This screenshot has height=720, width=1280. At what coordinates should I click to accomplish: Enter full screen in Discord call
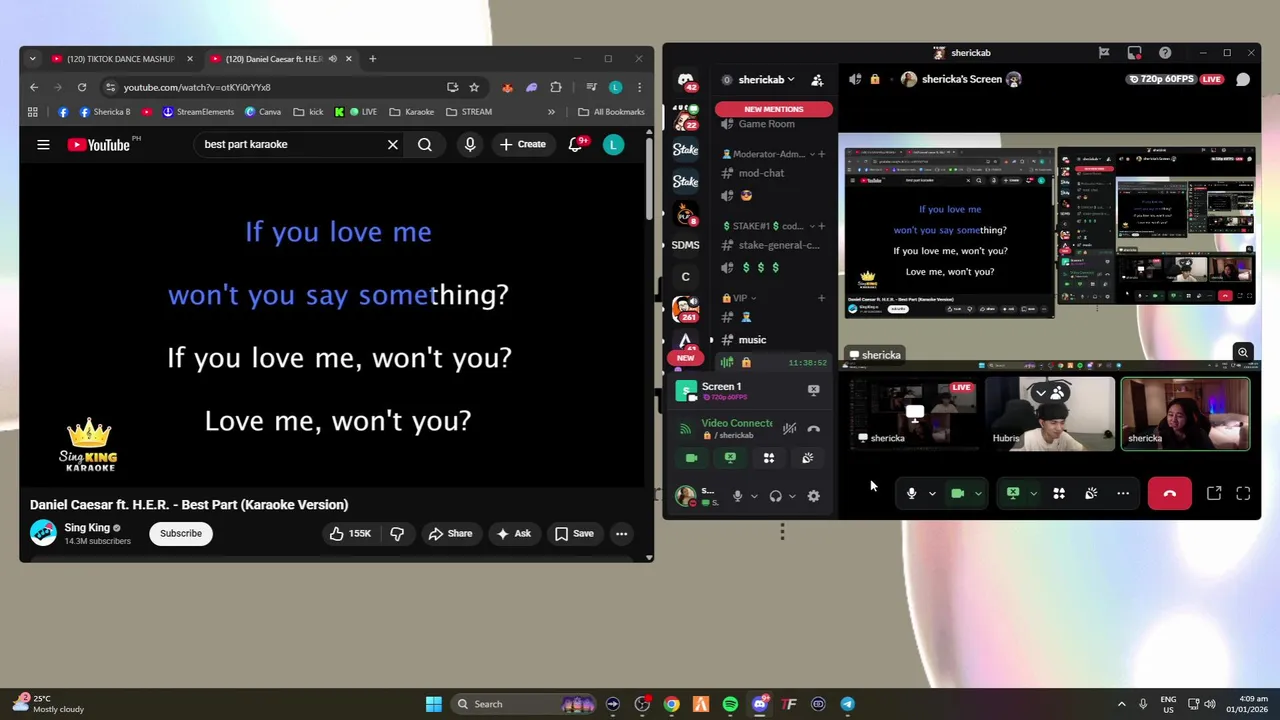[1243, 493]
